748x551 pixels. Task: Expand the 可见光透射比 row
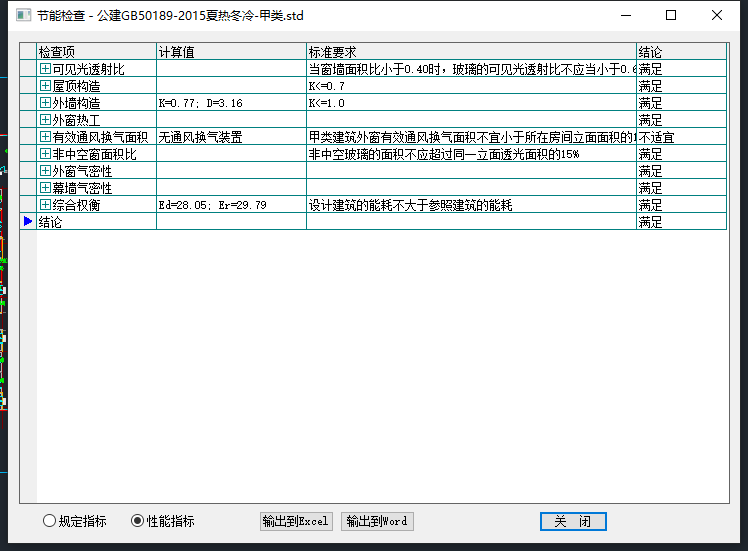45,69
